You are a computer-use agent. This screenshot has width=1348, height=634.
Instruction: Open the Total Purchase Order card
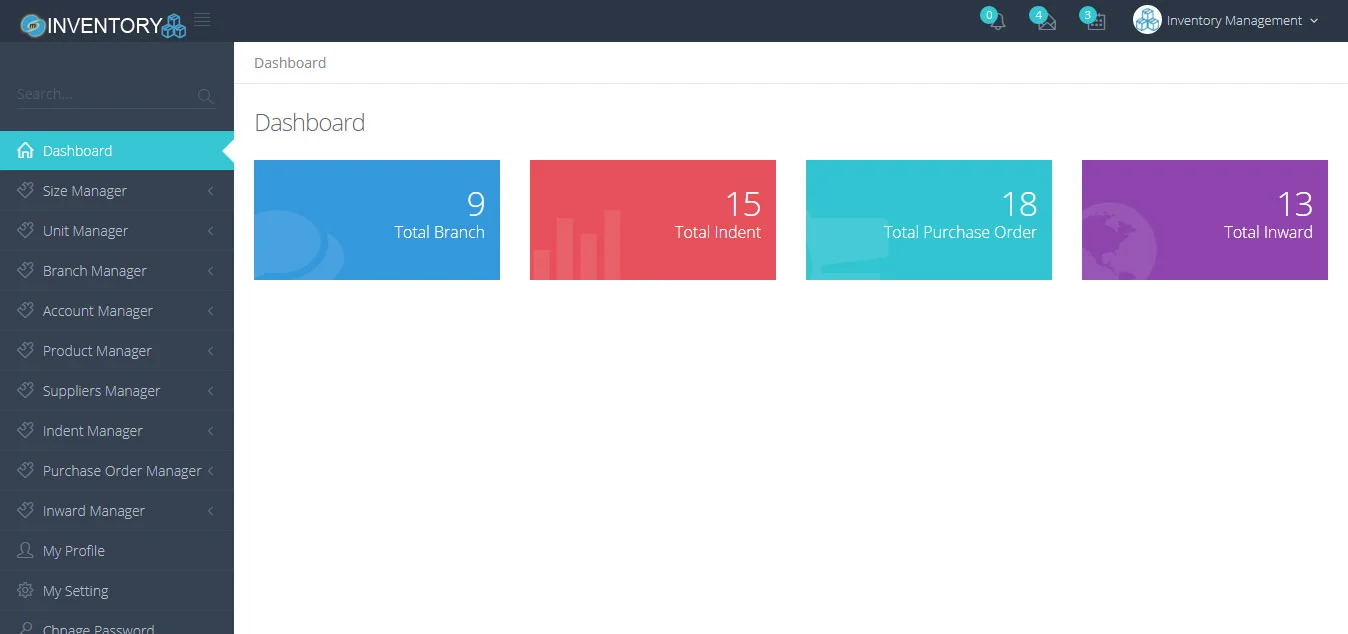(x=929, y=220)
